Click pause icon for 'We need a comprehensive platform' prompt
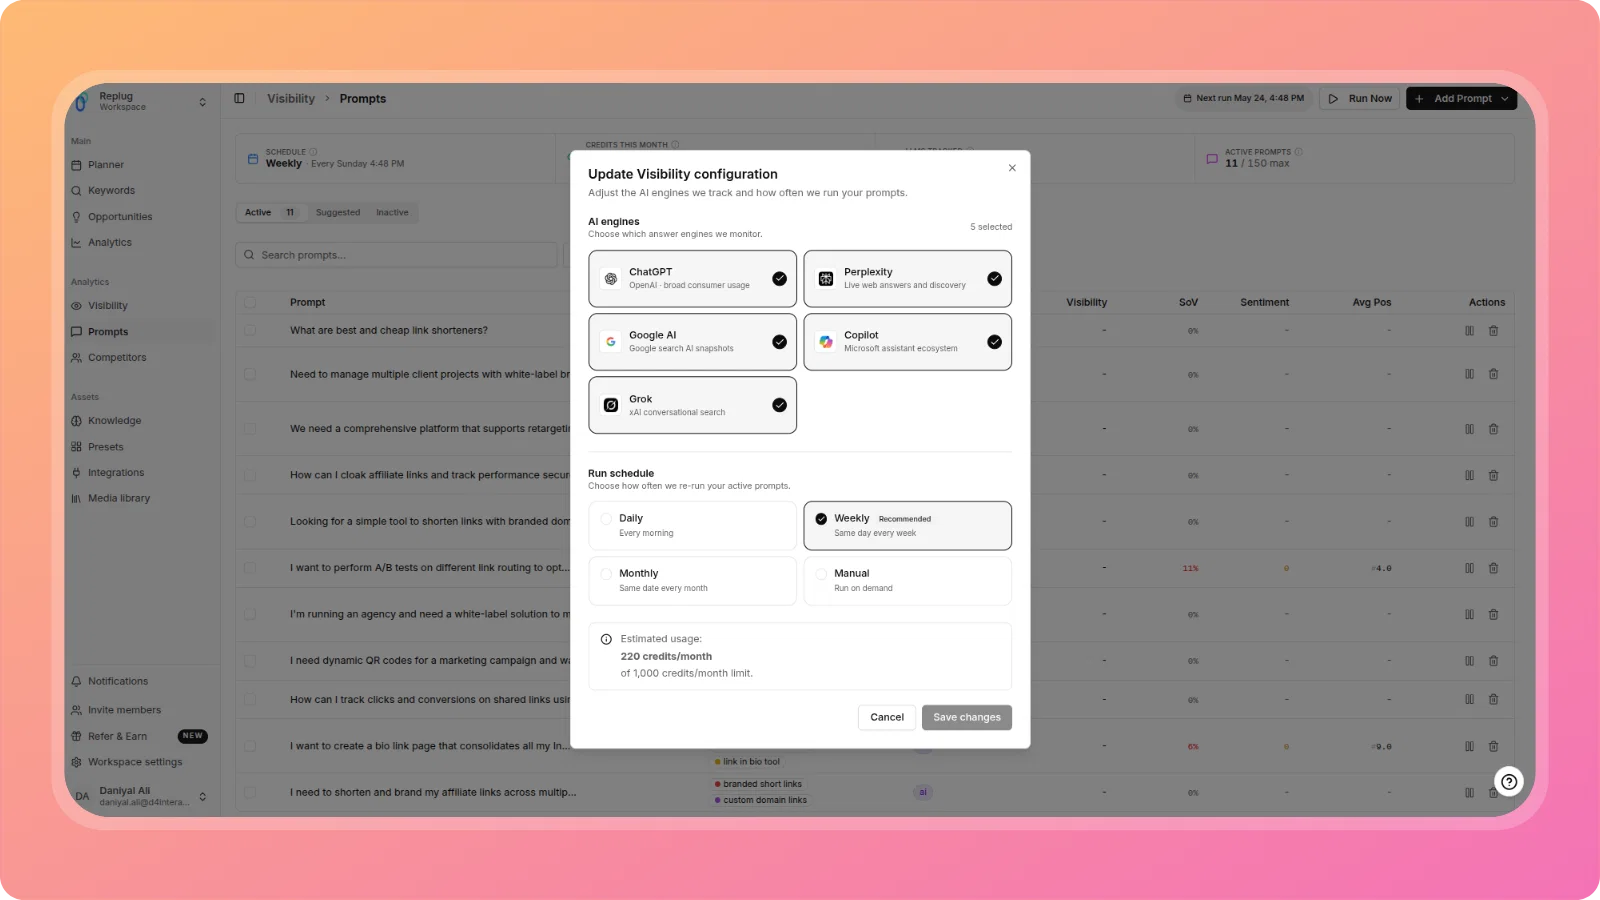This screenshot has width=1600, height=900. point(1469,429)
